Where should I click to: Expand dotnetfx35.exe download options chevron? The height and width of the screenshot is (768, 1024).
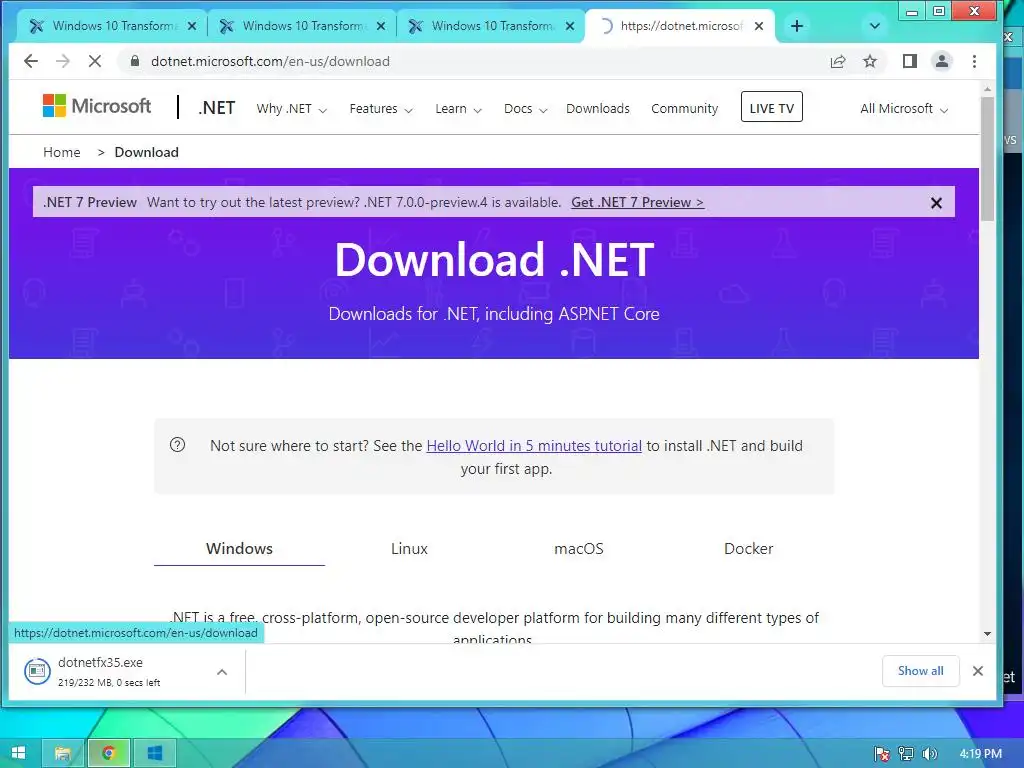point(222,671)
